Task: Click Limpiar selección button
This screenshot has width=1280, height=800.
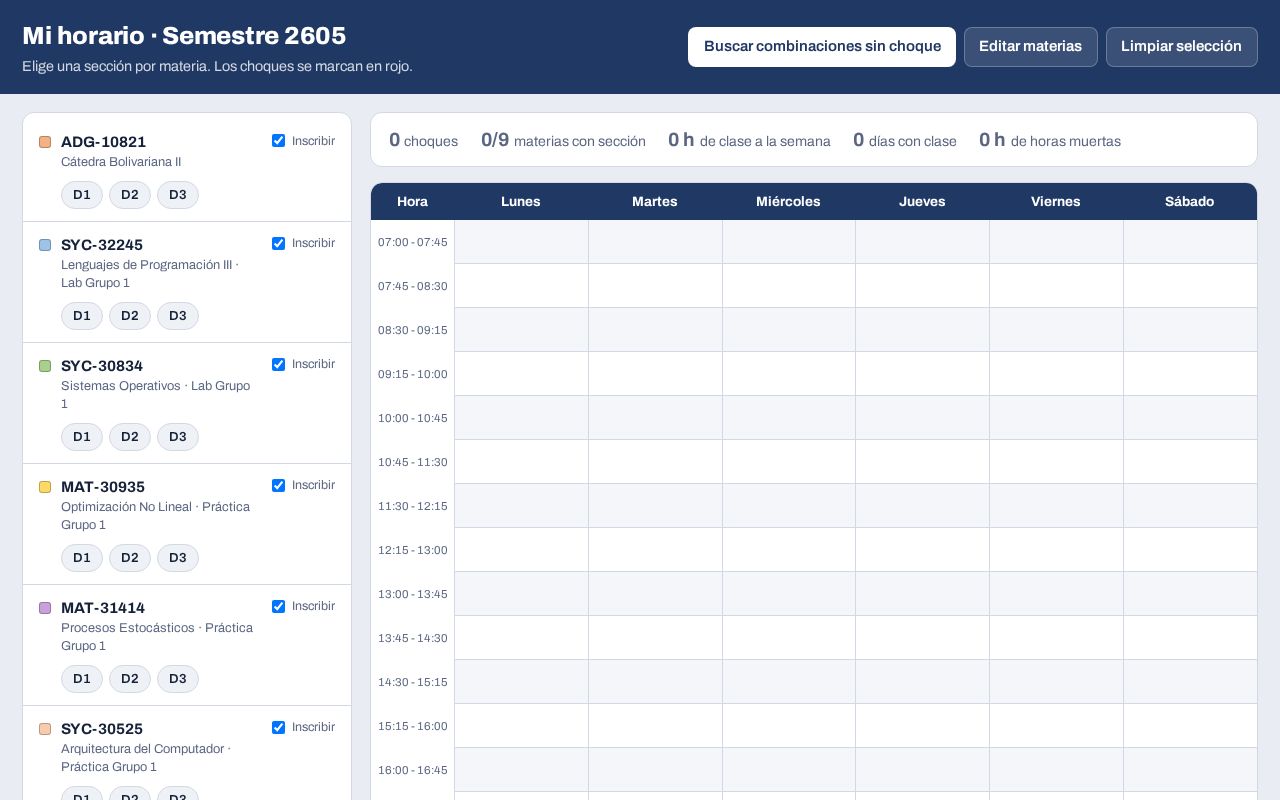Action: (1181, 47)
